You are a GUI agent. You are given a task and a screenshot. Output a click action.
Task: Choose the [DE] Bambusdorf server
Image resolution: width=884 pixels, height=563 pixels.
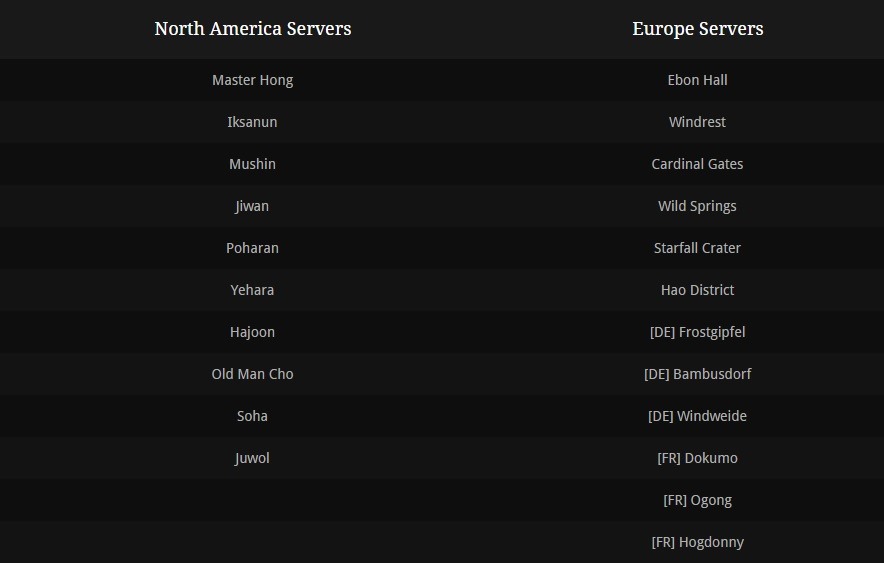(x=697, y=374)
